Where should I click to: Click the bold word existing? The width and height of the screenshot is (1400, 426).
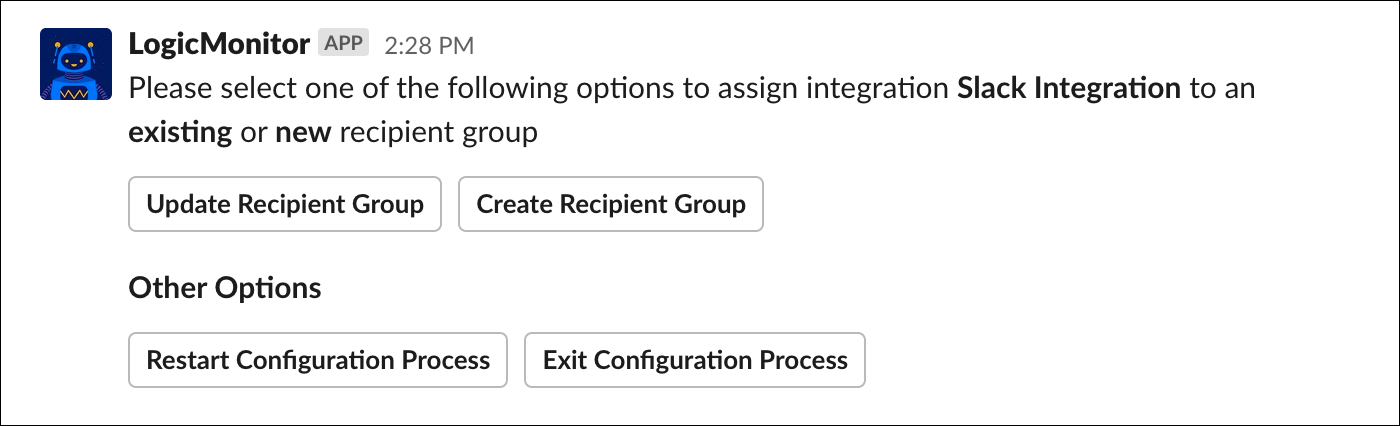click(180, 132)
